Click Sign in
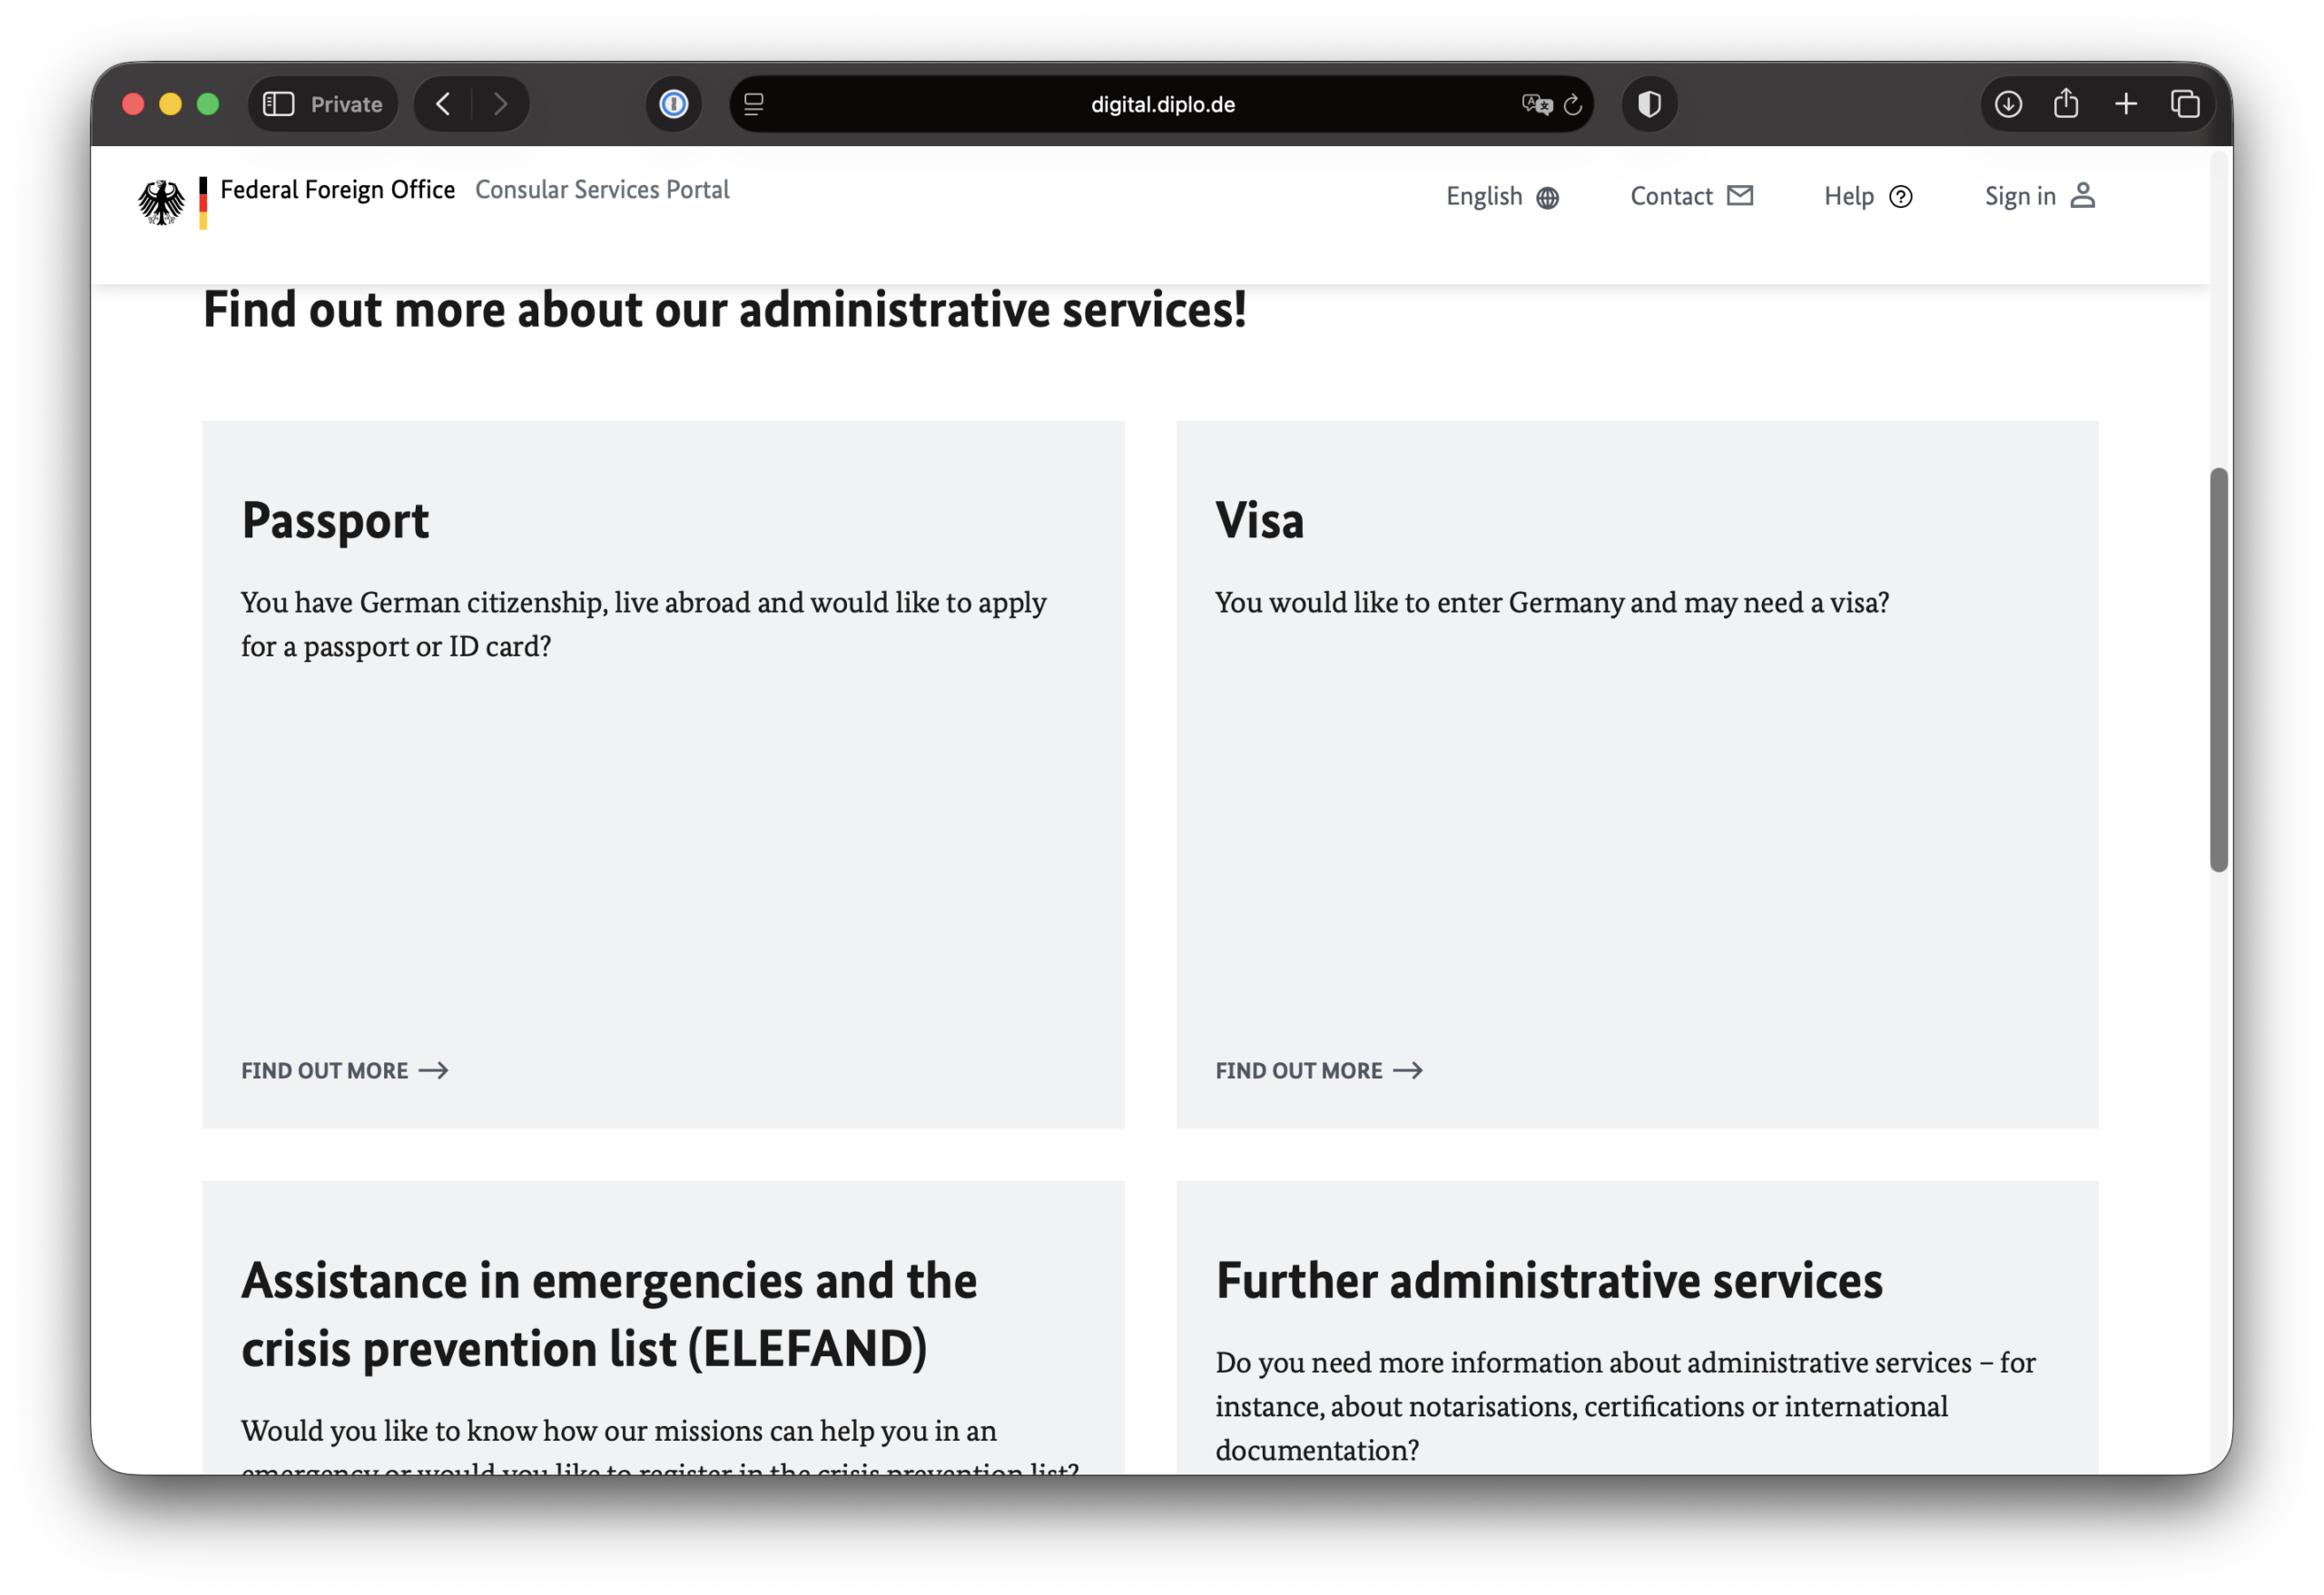The height and width of the screenshot is (1595, 2324). 2039,196
